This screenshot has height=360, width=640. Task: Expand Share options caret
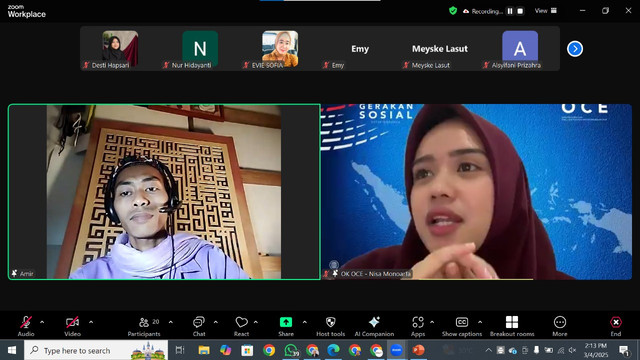pyautogui.click(x=304, y=322)
